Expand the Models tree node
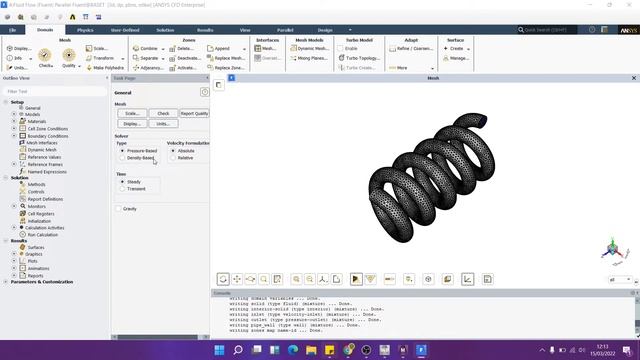Image resolution: width=640 pixels, height=360 pixels. click(14, 114)
